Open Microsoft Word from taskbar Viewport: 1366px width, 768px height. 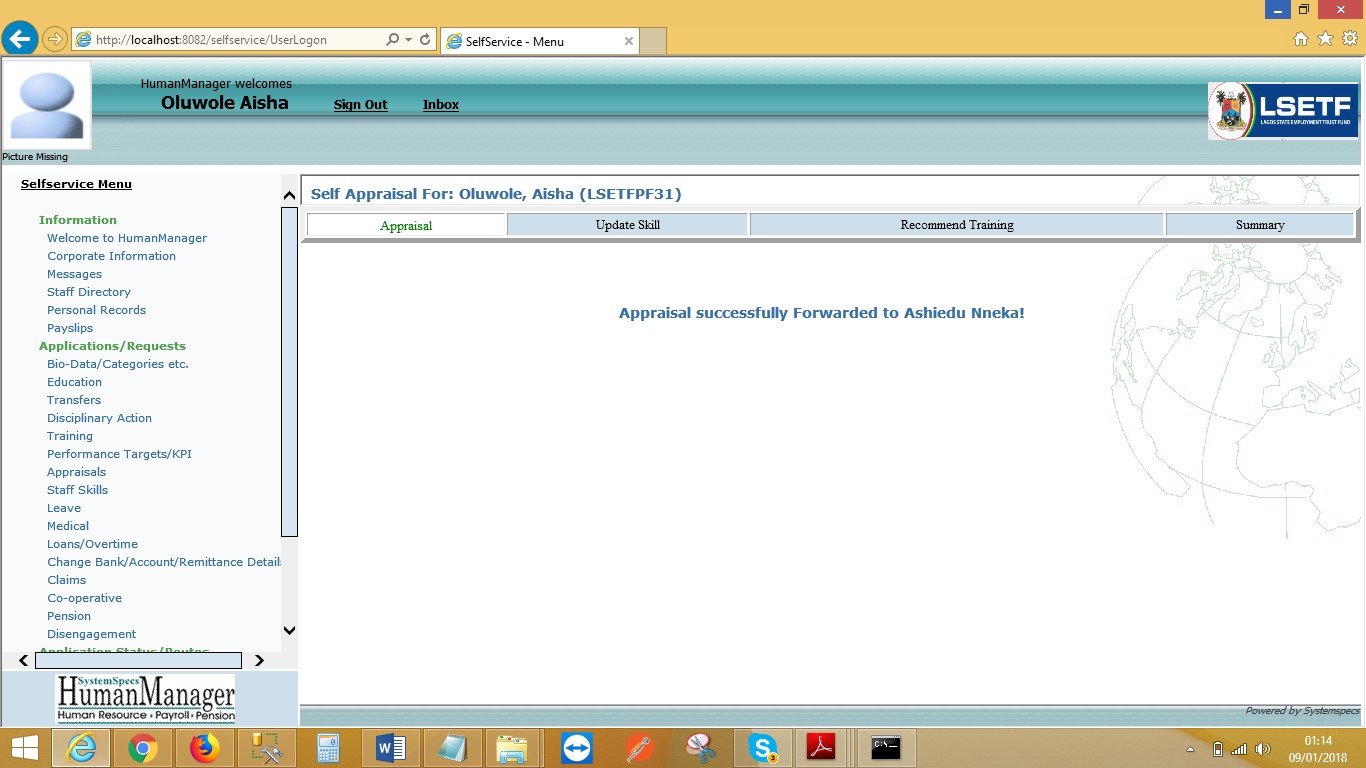pyautogui.click(x=390, y=748)
